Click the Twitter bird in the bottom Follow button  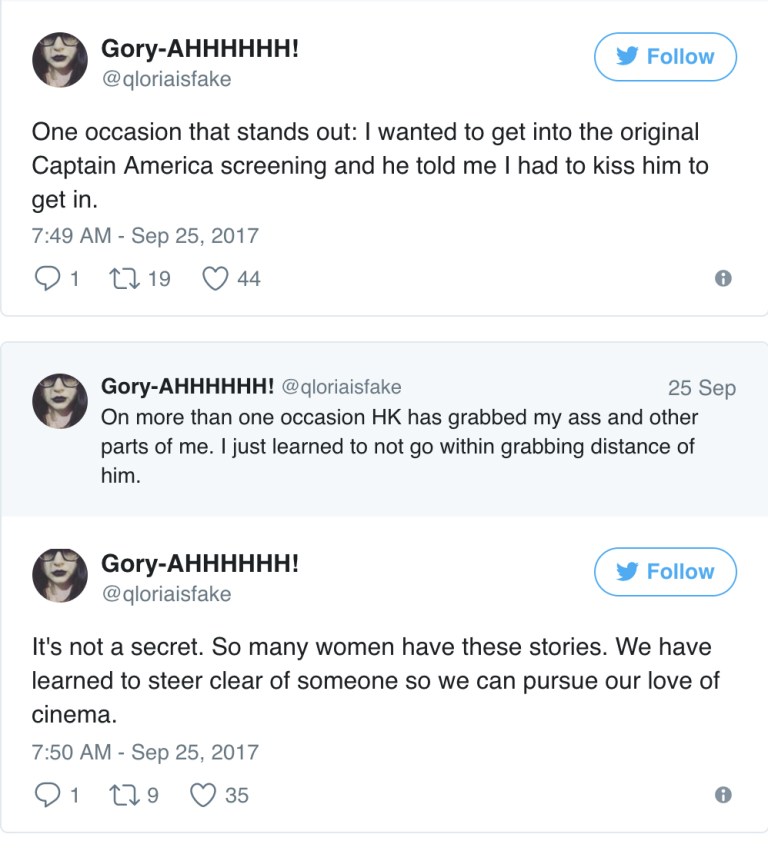(629, 572)
